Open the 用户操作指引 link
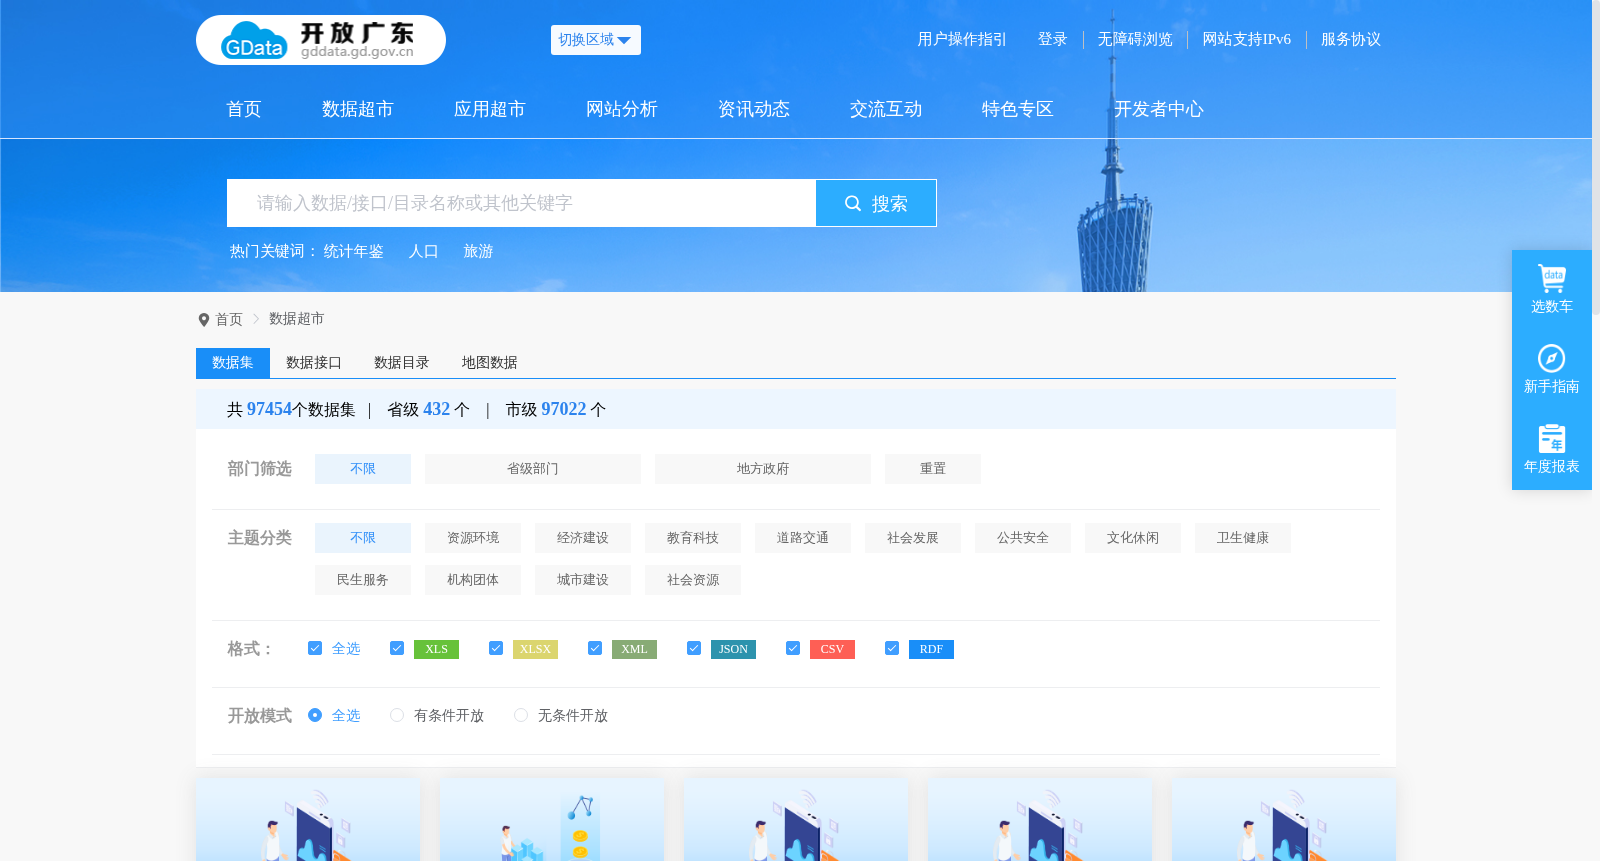 pos(962,39)
